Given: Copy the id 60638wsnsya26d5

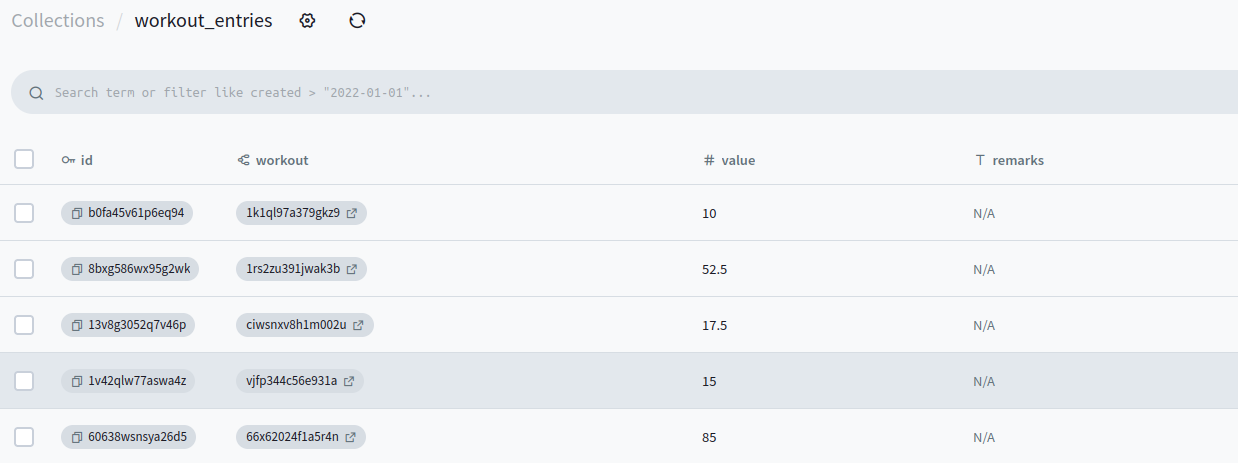Looking at the screenshot, I should pos(77,437).
